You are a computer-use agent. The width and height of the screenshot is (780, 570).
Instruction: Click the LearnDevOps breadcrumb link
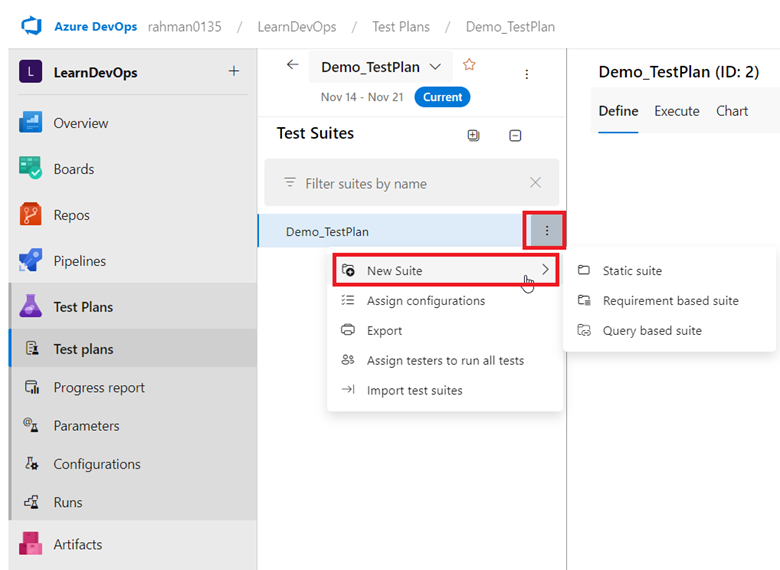pos(297,27)
